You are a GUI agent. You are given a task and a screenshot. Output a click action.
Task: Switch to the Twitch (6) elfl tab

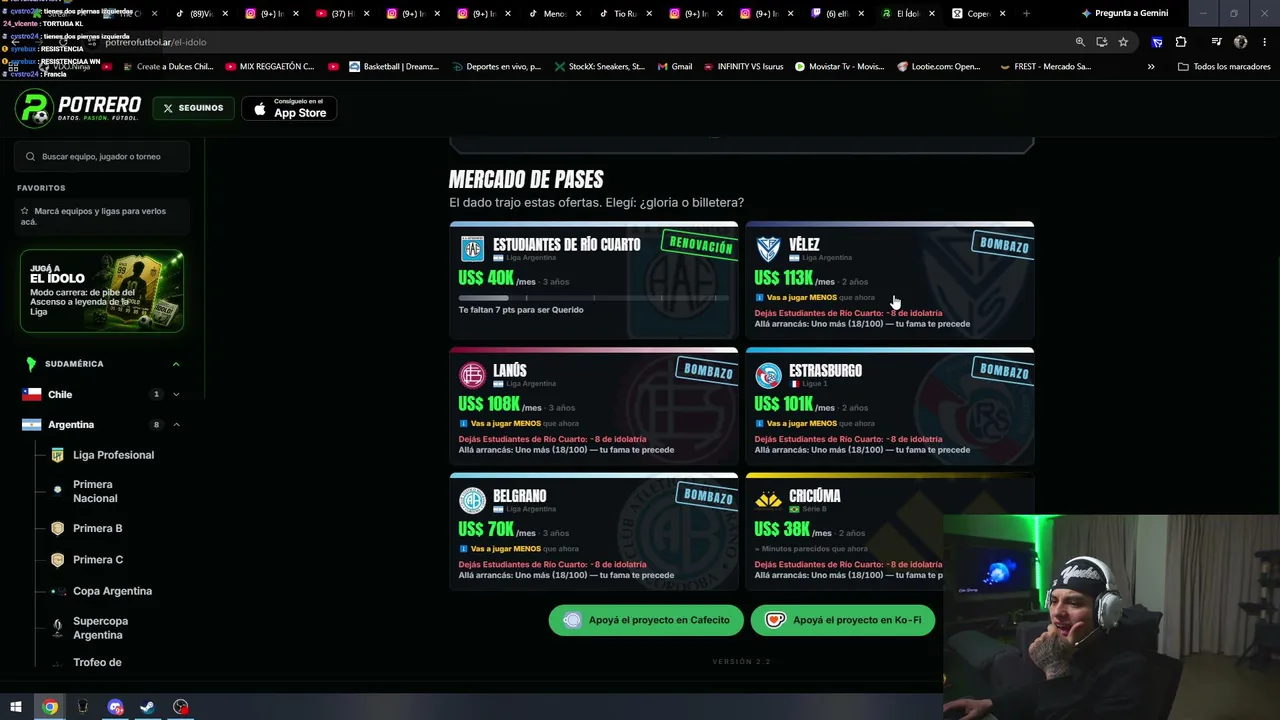(x=838, y=14)
